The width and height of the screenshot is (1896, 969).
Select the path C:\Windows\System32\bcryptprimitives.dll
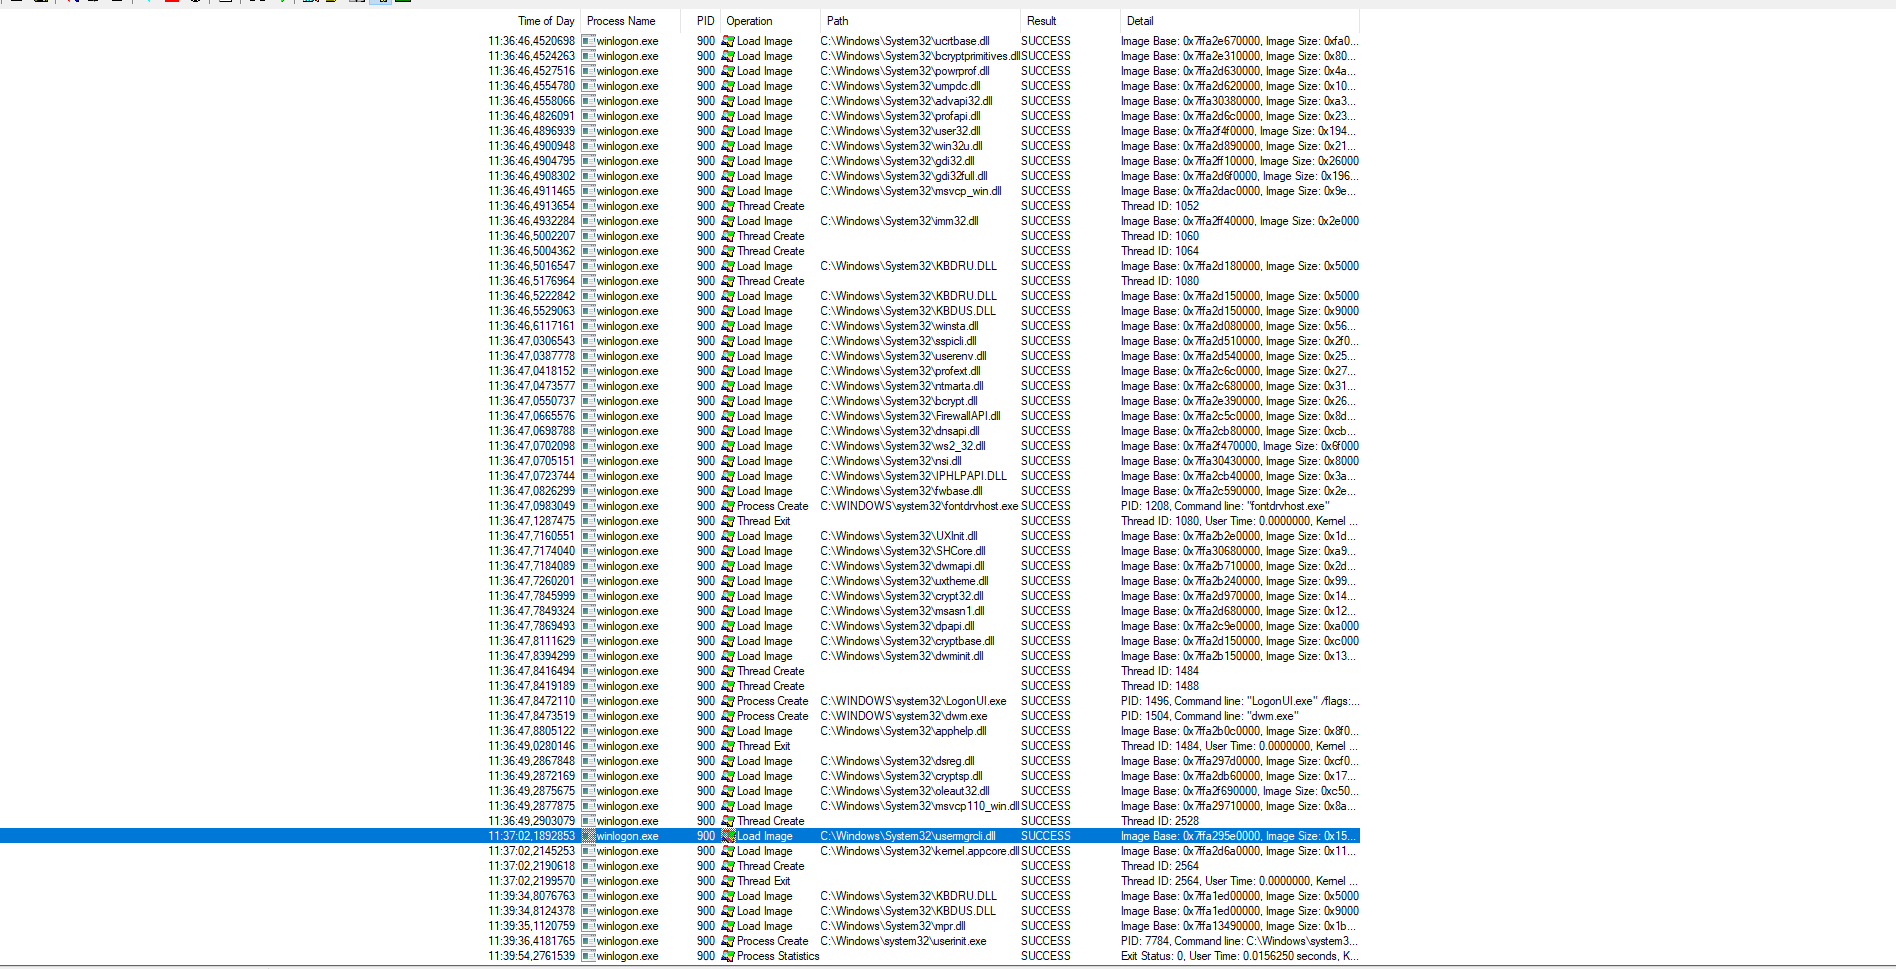(920, 56)
